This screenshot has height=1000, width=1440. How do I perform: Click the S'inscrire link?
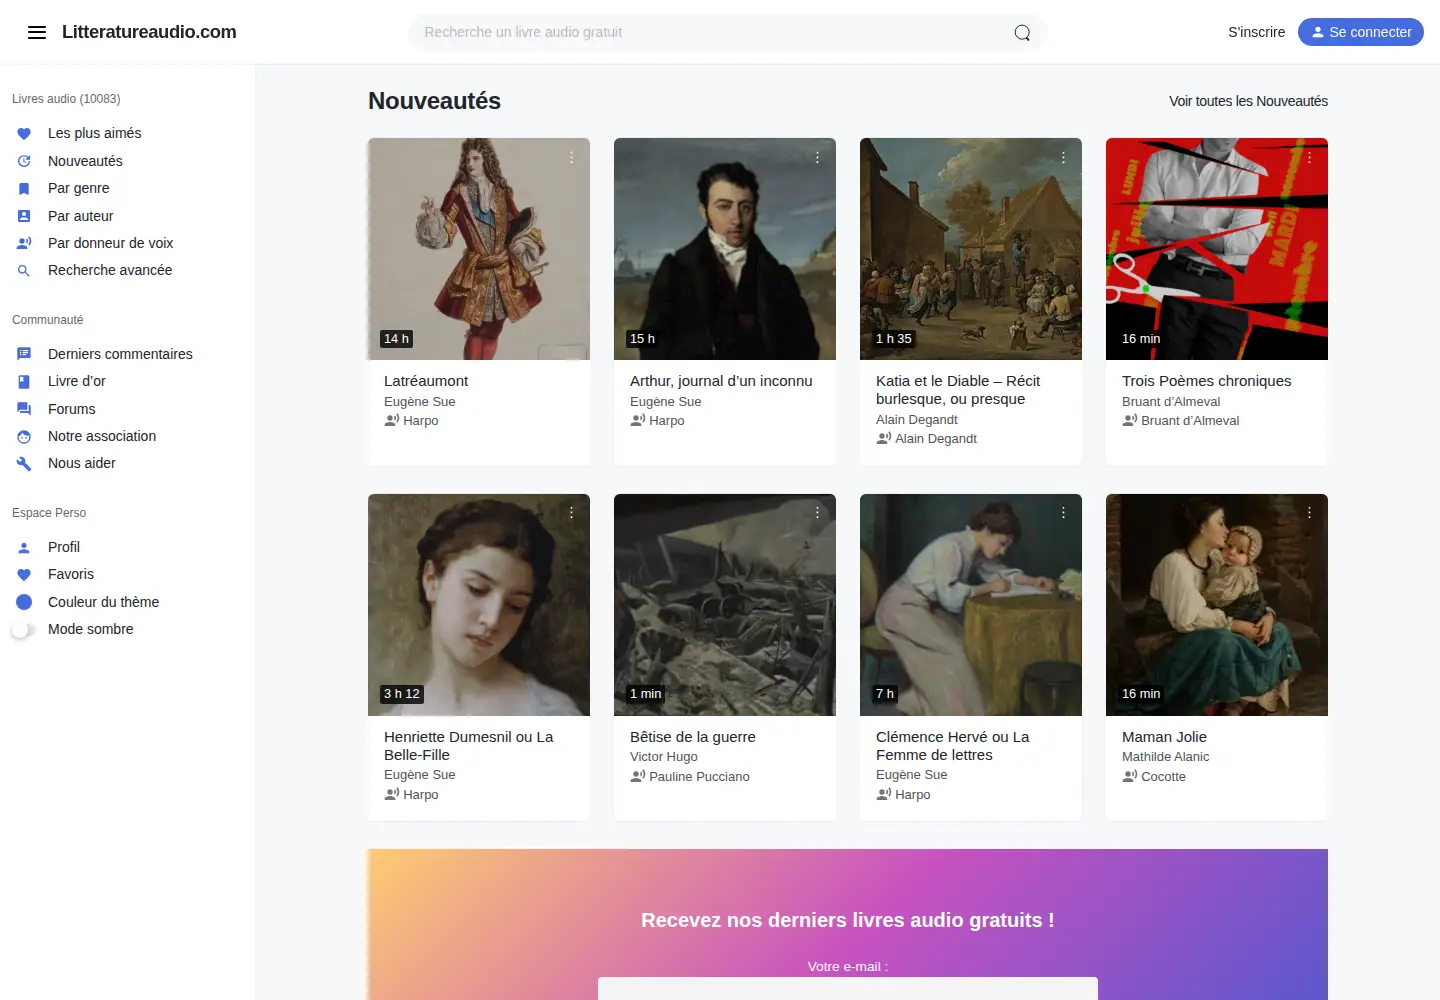[x=1257, y=32]
